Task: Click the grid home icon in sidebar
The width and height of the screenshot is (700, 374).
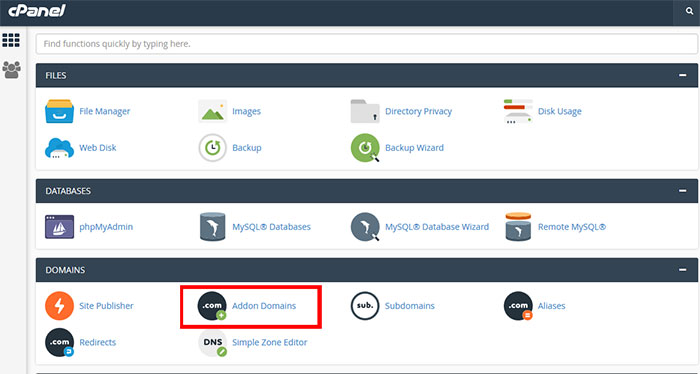Action: pos(11,40)
